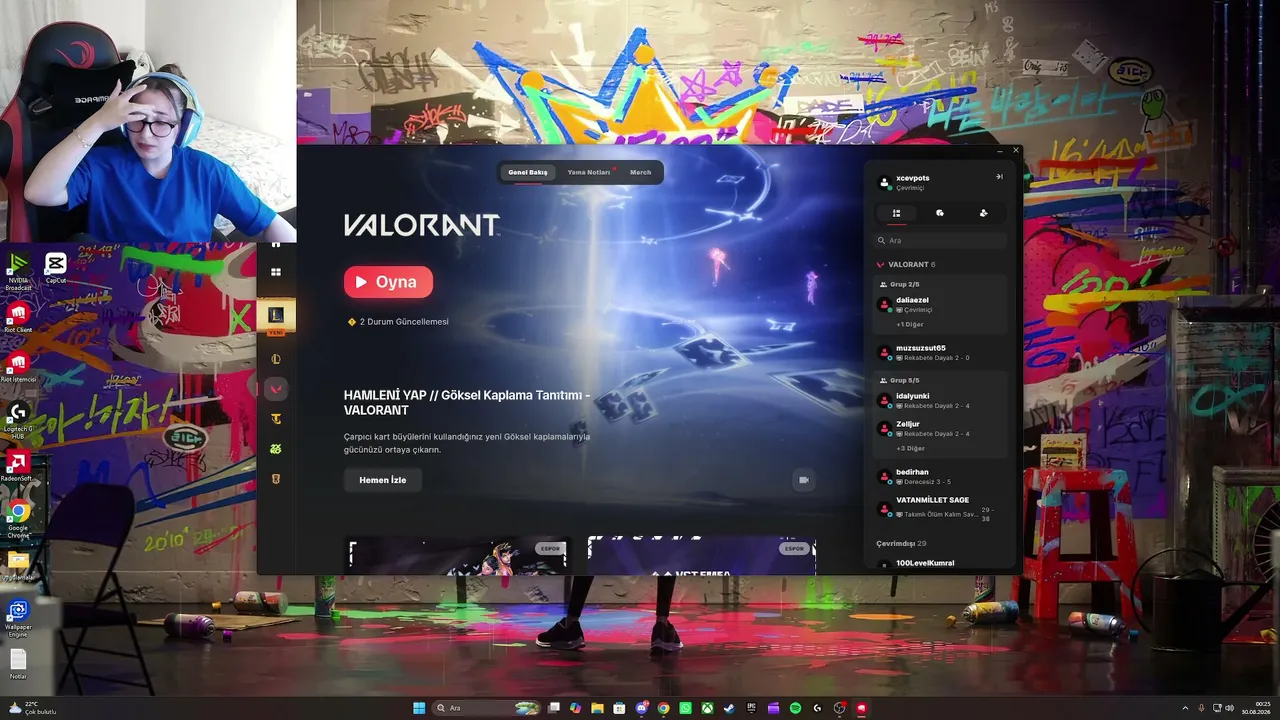The height and width of the screenshot is (720, 1280).
Task: Open the right ESPOR news thumbnail
Action: pos(702,556)
